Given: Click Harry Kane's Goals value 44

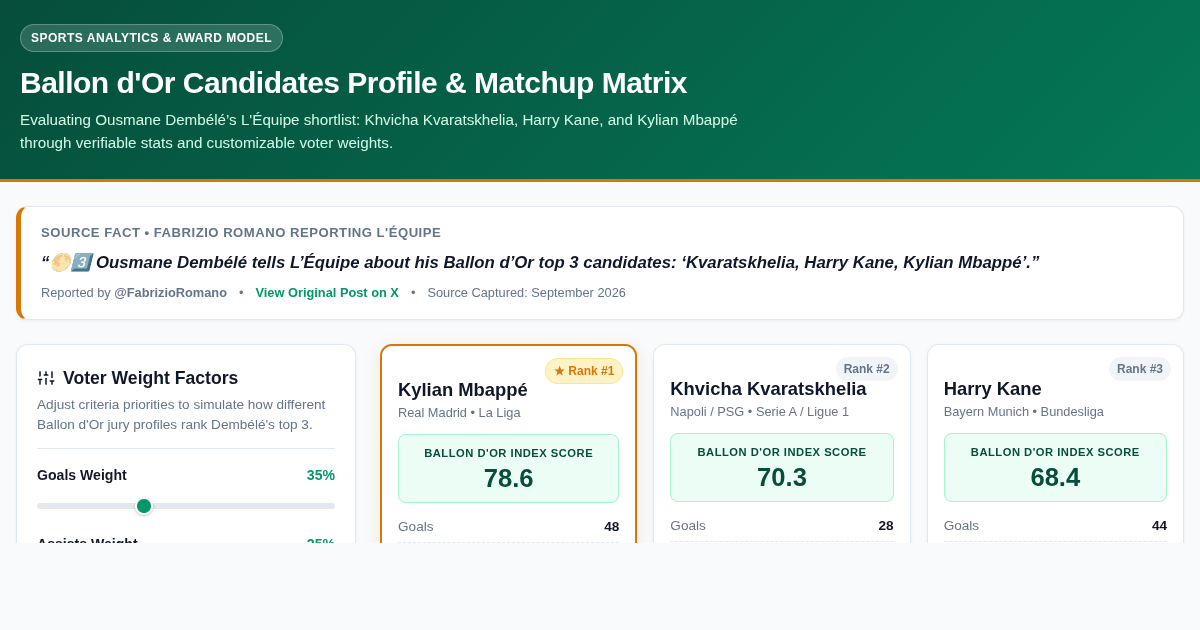Looking at the screenshot, I should [x=1159, y=525].
